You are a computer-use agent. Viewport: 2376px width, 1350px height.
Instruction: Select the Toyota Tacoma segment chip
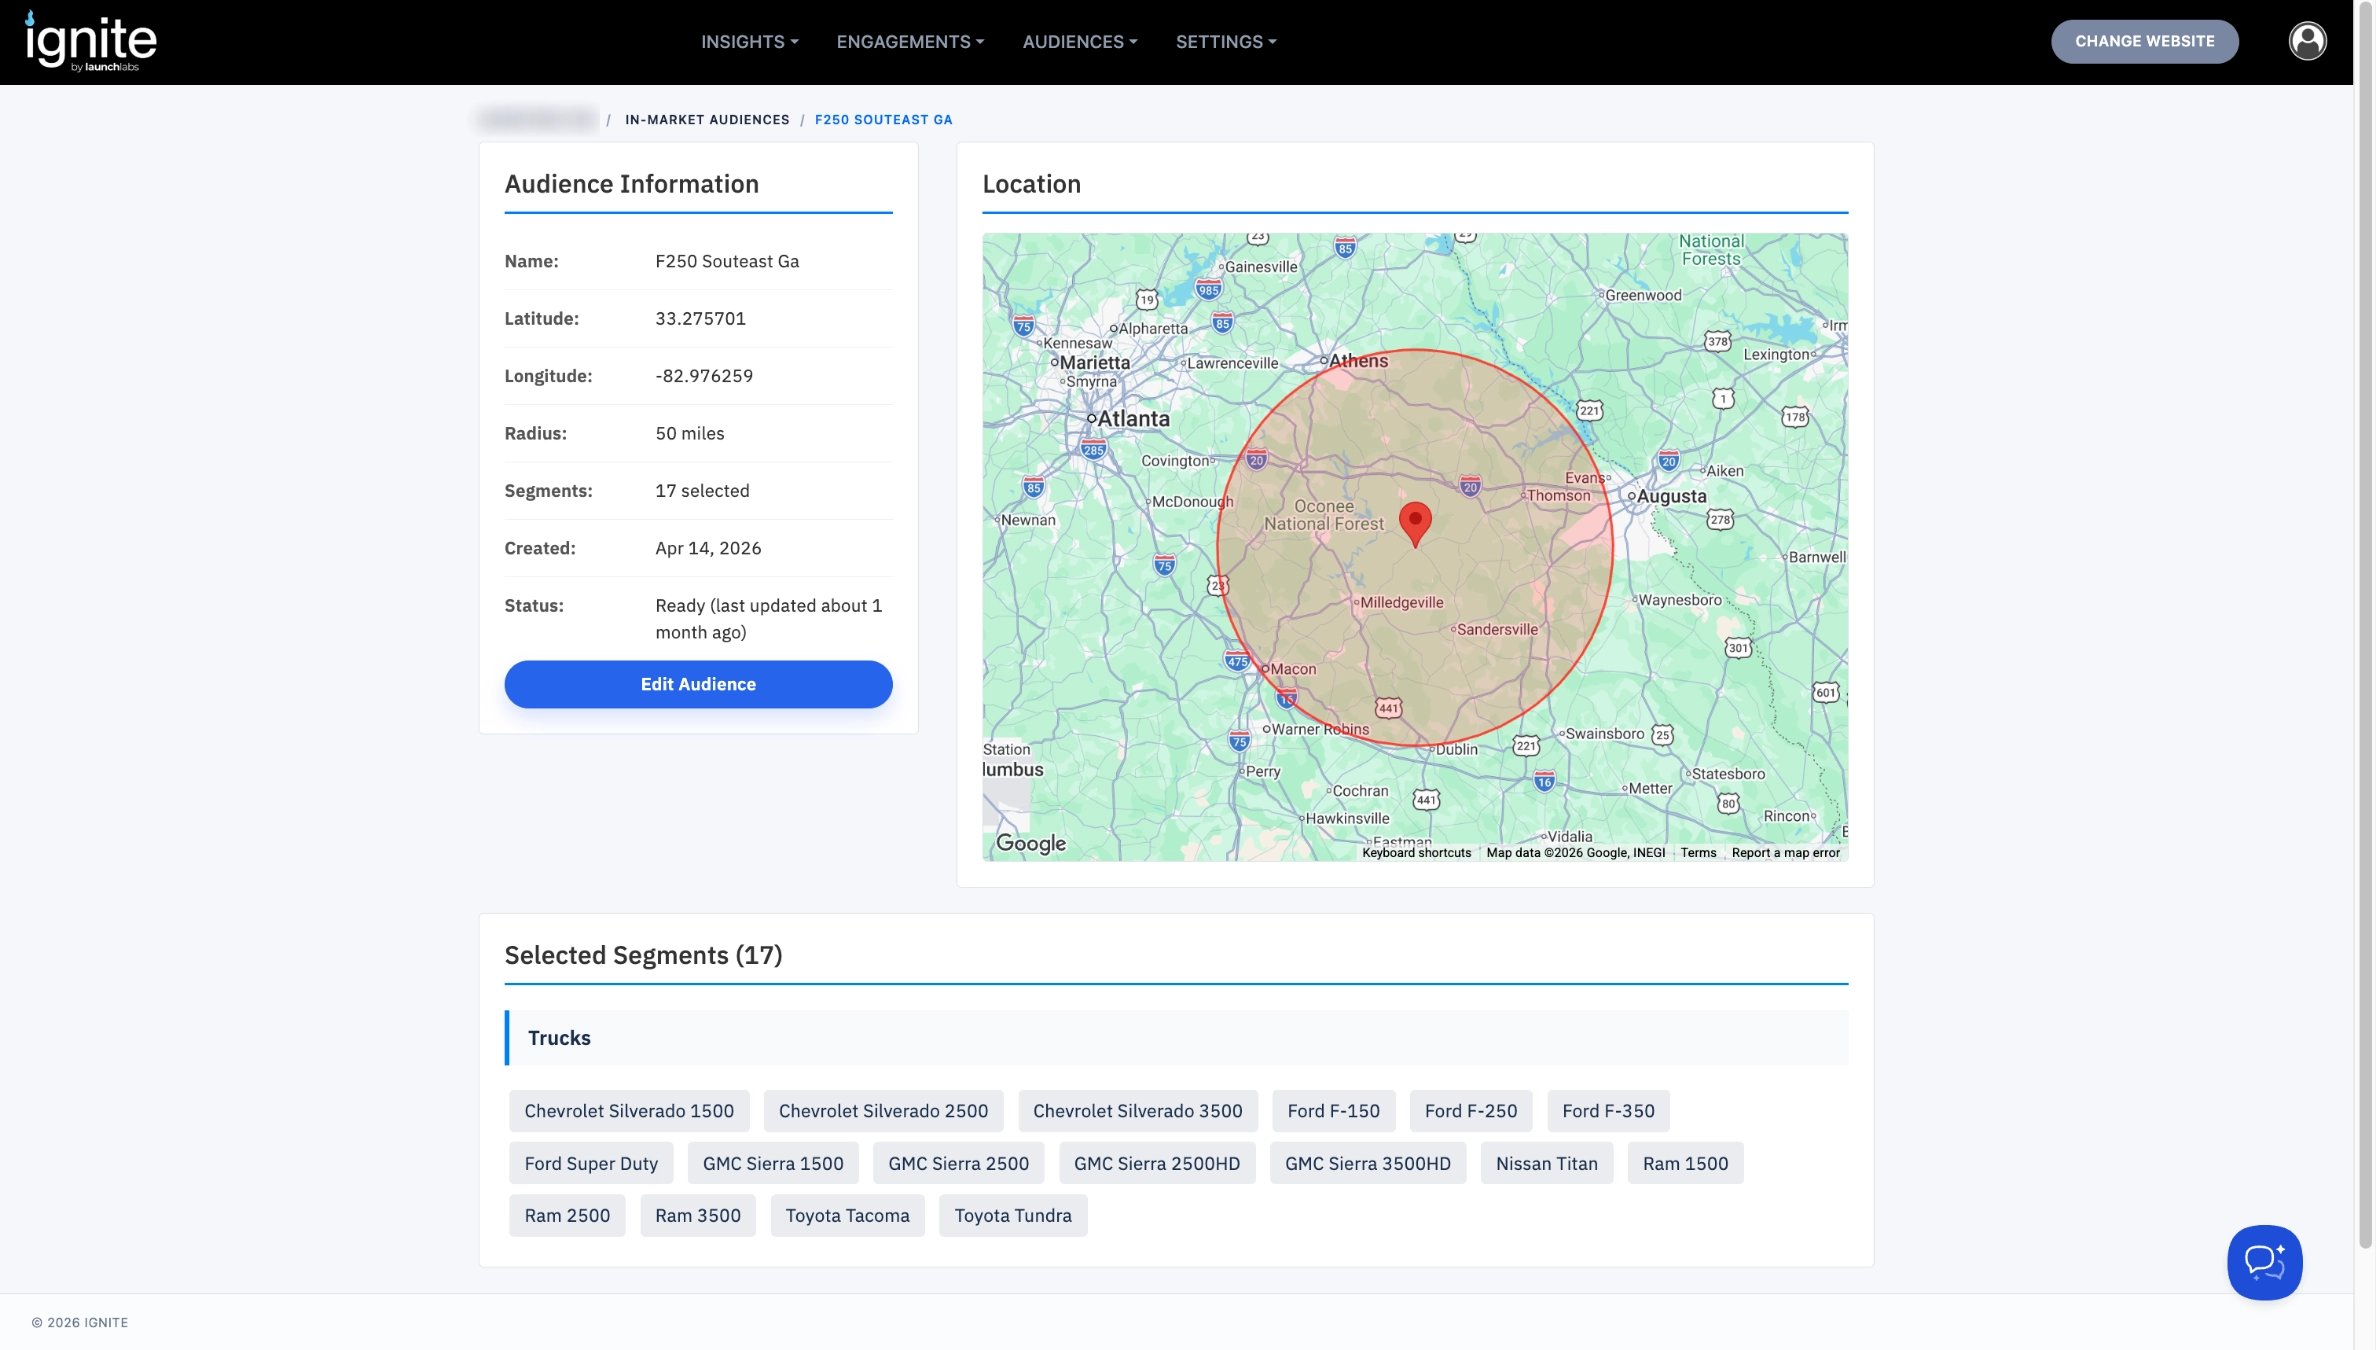click(x=847, y=1216)
